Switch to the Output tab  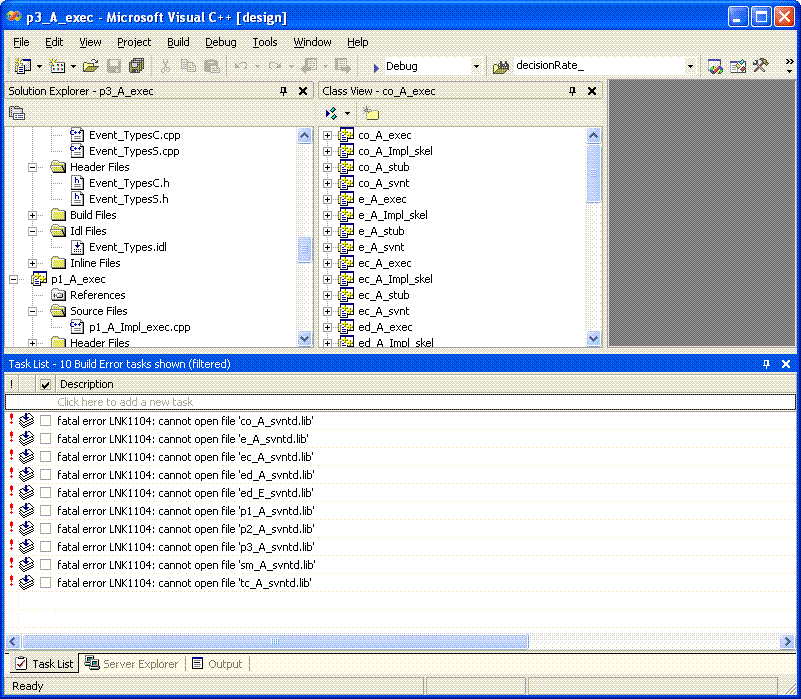tap(217, 663)
